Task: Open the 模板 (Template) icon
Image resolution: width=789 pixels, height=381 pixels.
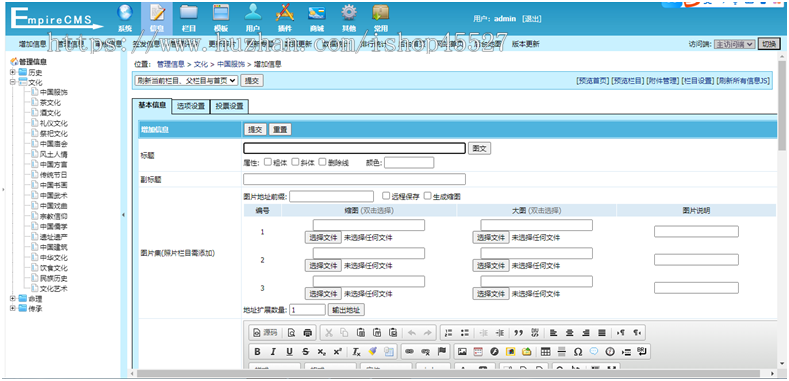Action: pos(220,13)
